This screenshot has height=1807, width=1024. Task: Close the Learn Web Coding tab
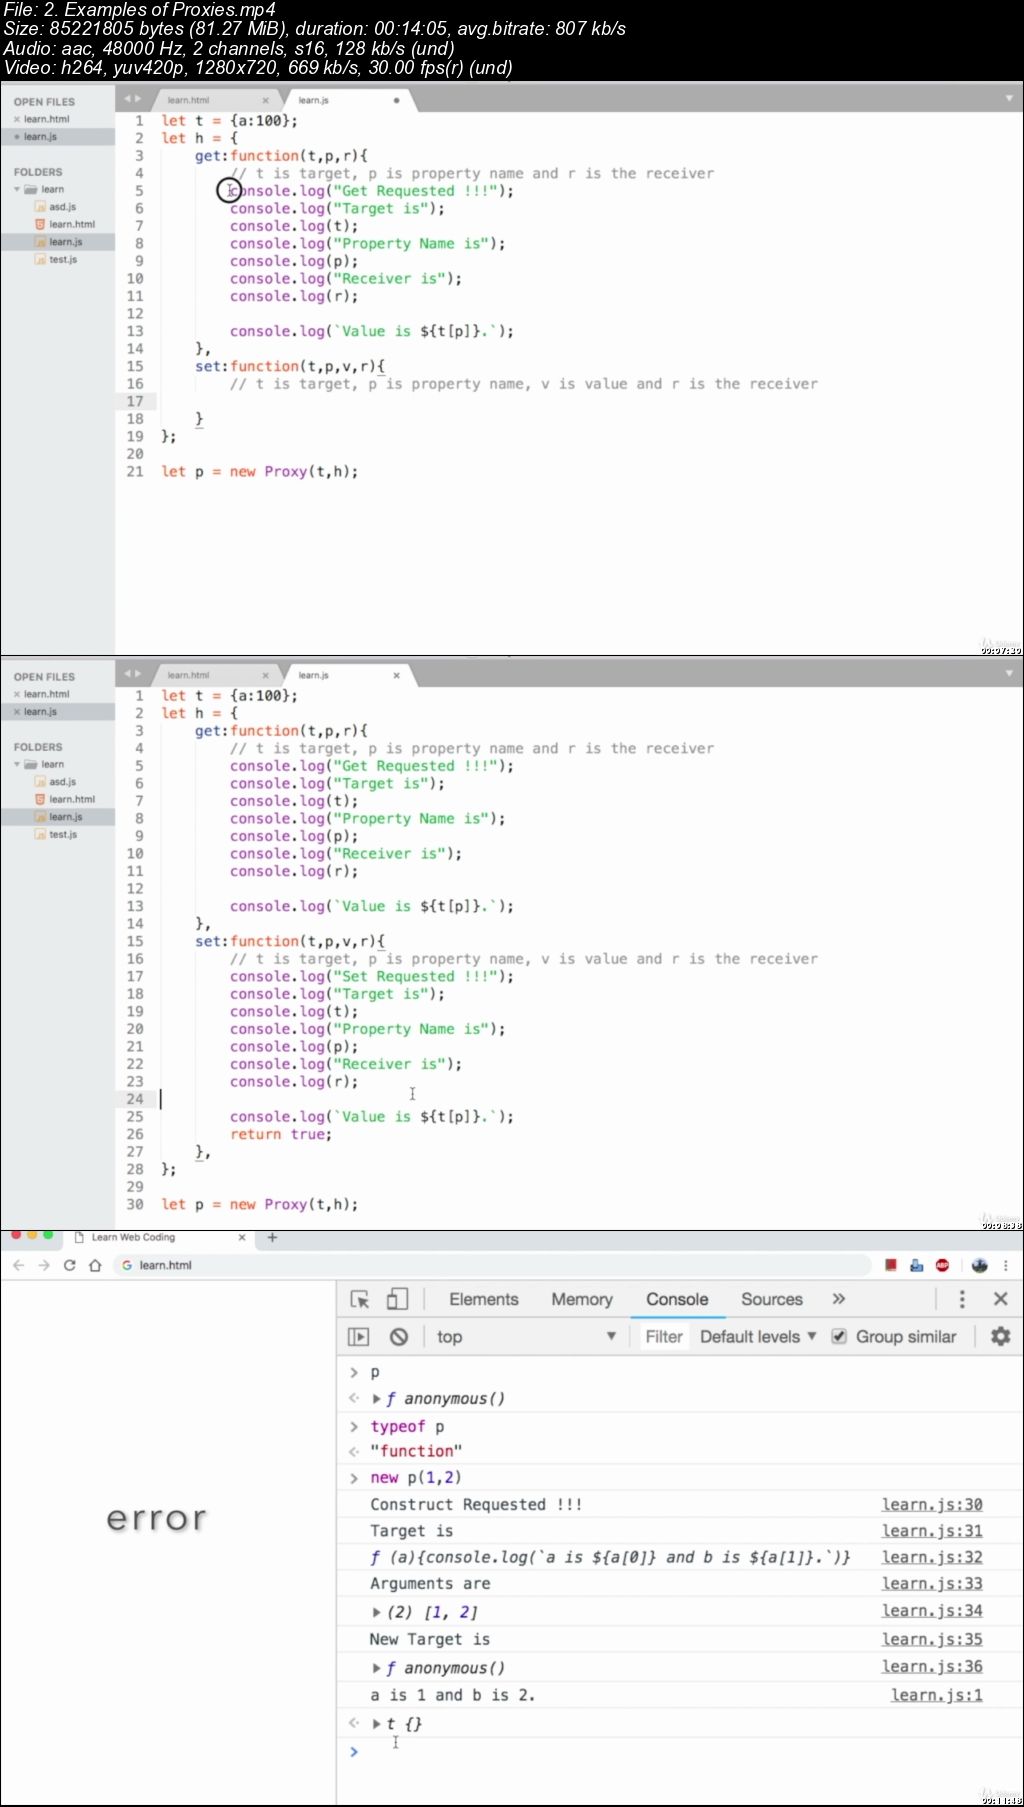pyautogui.click(x=242, y=1237)
